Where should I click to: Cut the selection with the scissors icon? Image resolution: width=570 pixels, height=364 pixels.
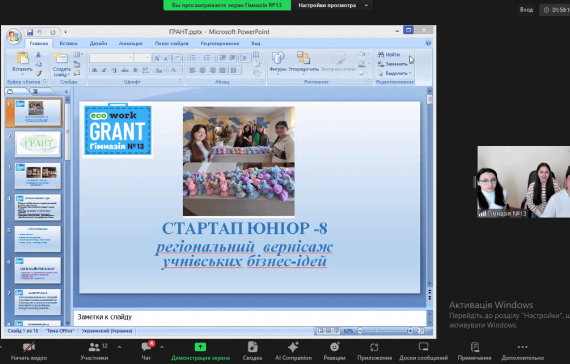[38, 55]
